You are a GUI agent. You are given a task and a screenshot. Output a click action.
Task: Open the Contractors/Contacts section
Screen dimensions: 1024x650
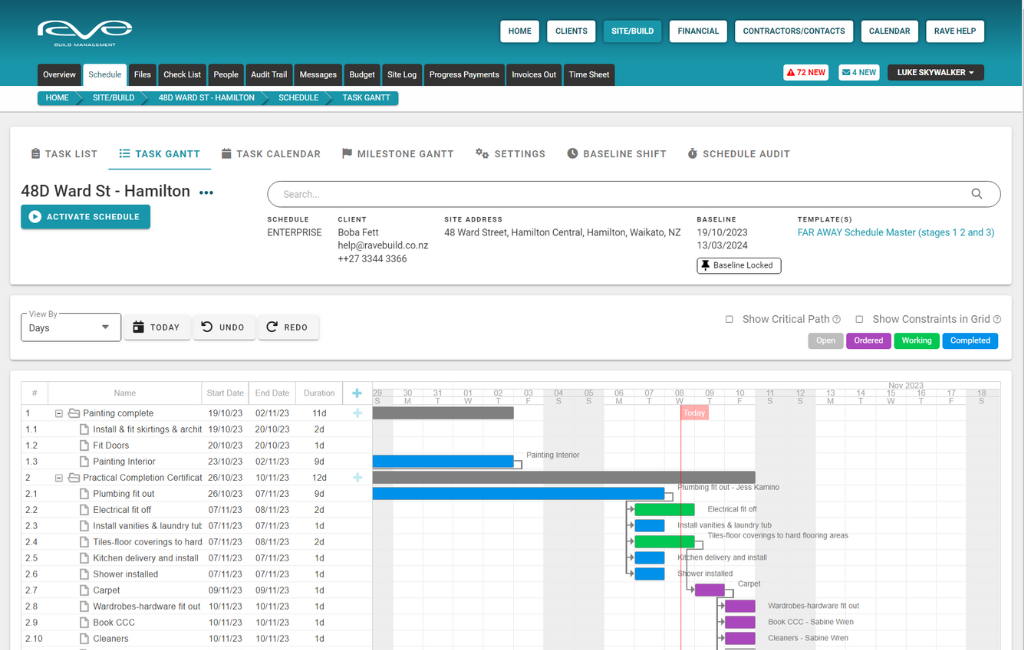(x=793, y=31)
